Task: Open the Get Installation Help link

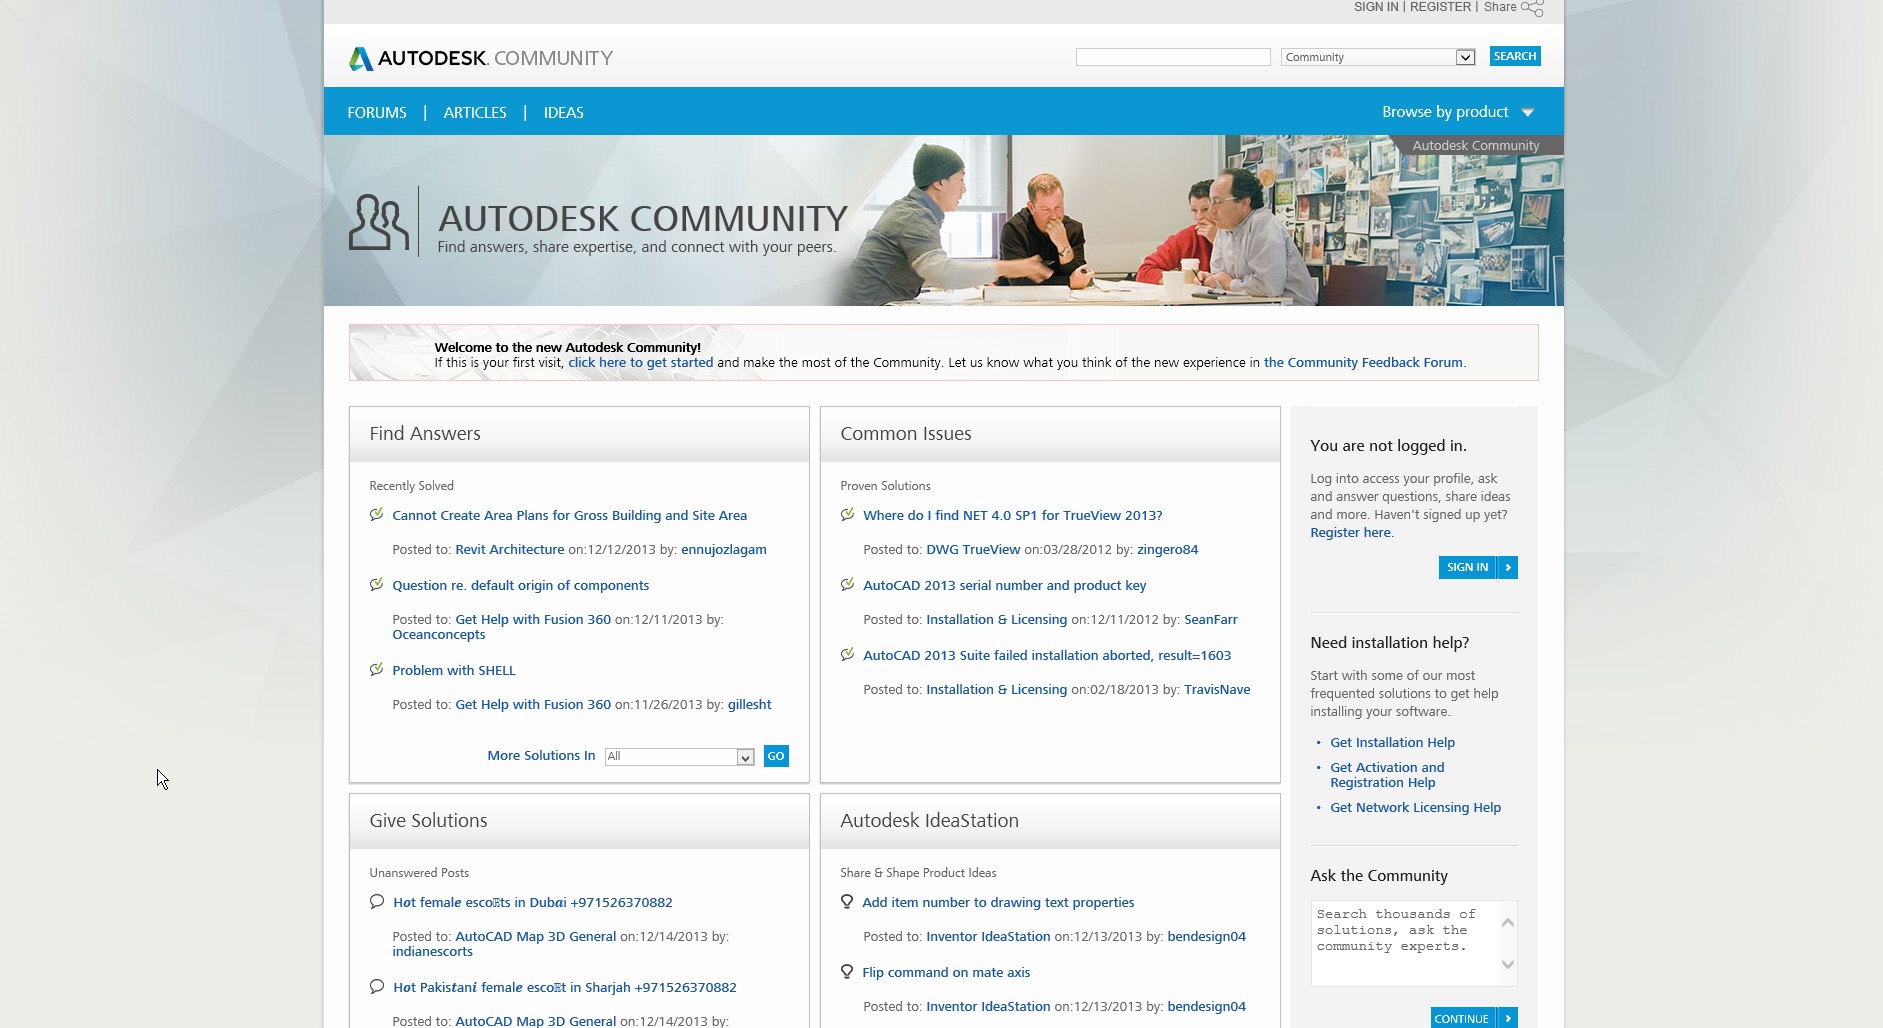Action: 1392,742
